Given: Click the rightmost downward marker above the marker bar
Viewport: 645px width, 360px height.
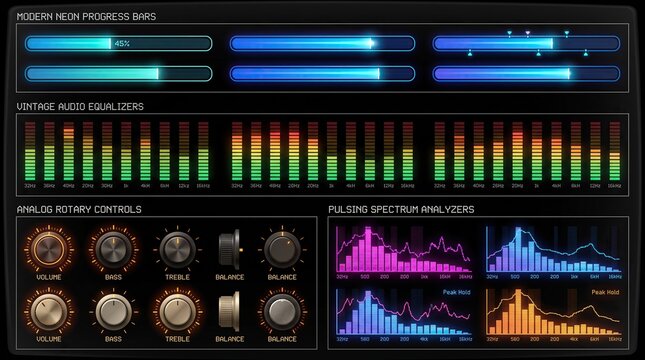Looking at the screenshot, I should pos(566,33).
